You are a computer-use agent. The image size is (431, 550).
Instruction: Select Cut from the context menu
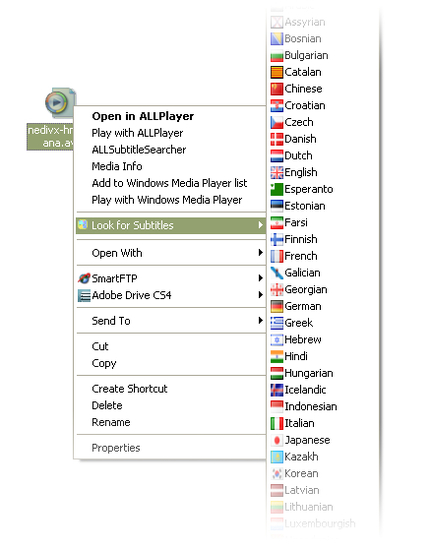click(x=100, y=347)
